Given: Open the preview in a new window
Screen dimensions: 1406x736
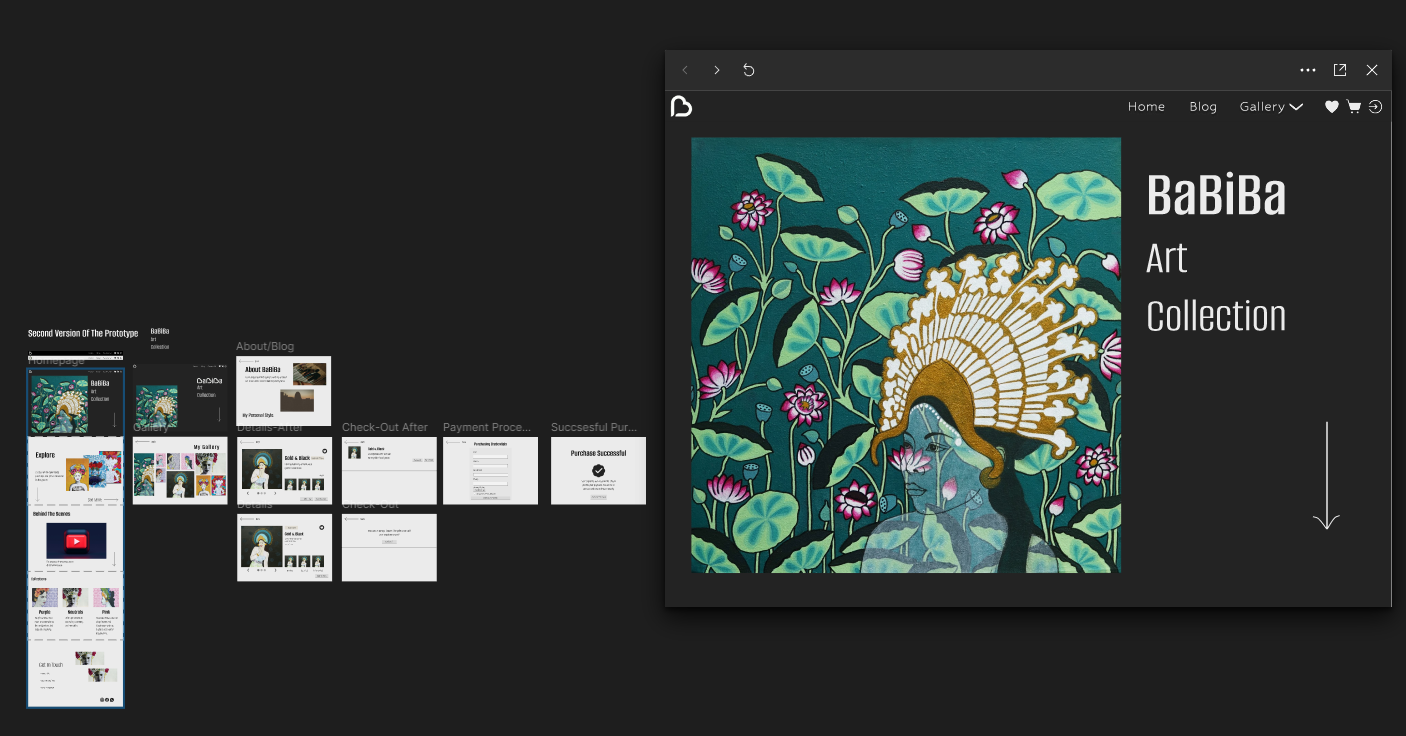Looking at the screenshot, I should pos(1340,70).
